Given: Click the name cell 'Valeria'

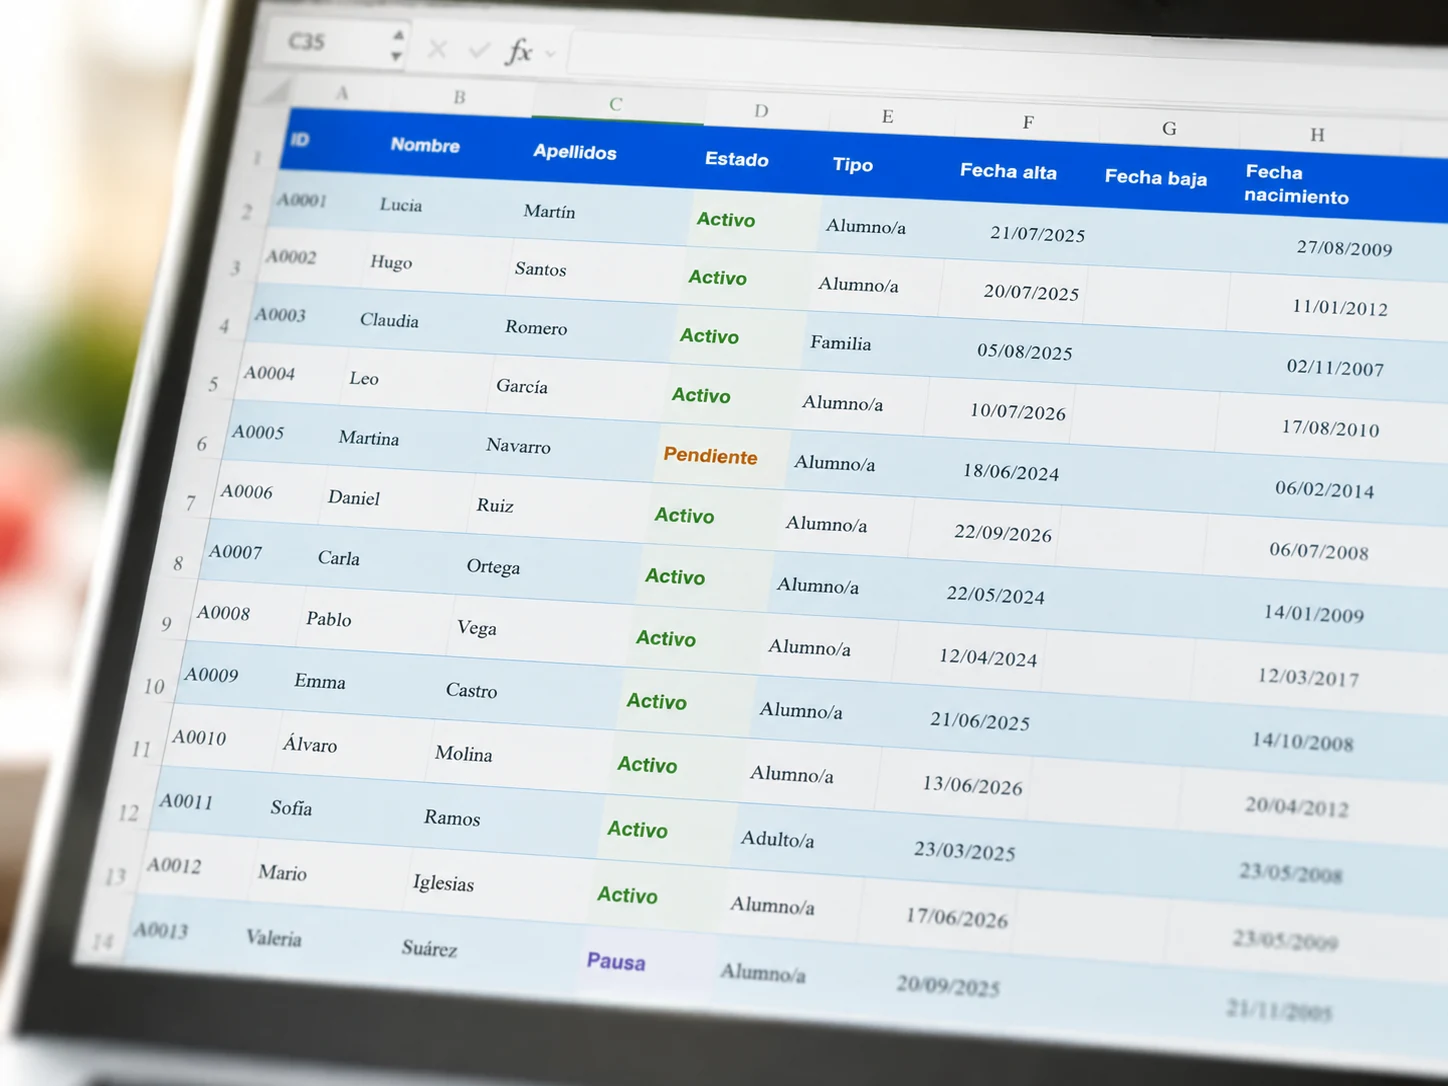Looking at the screenshot, I should (273, 938).
